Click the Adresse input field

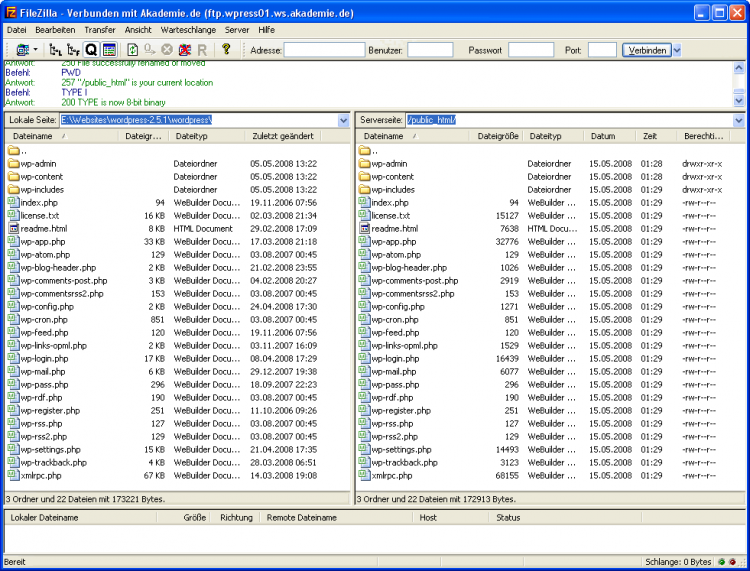[324, 50]
